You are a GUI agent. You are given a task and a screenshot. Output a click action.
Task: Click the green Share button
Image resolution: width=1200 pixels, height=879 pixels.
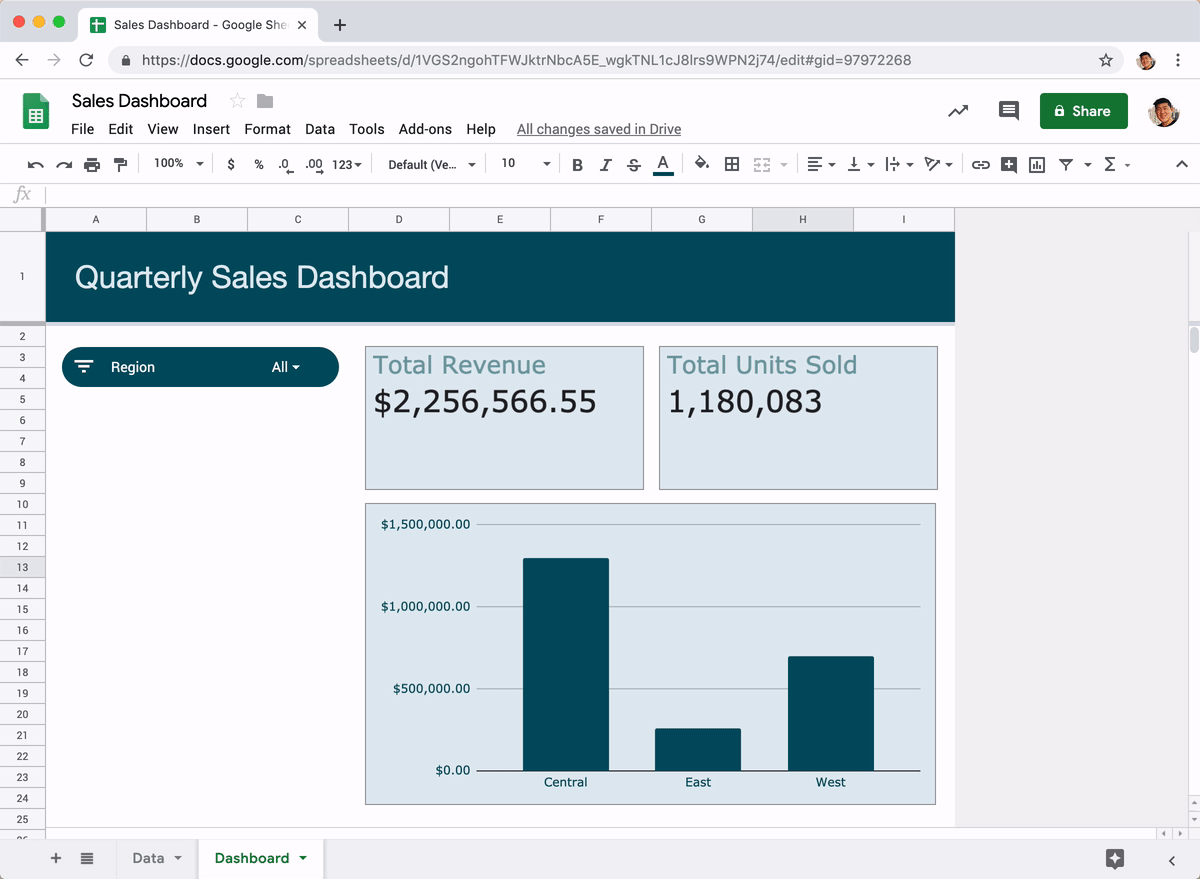(x=1083, y=111)
